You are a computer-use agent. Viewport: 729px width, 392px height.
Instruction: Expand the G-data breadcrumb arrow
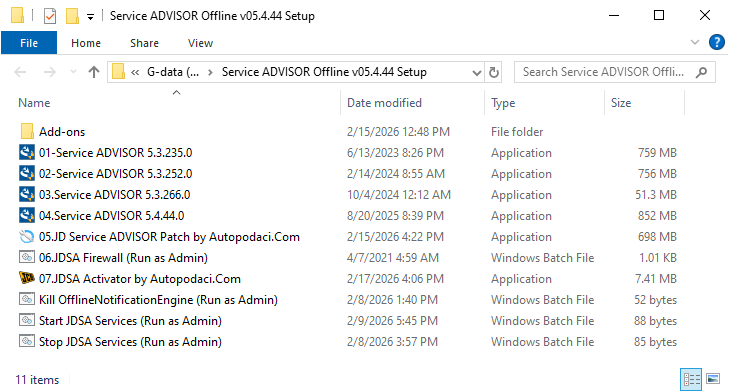click(211, 72)
